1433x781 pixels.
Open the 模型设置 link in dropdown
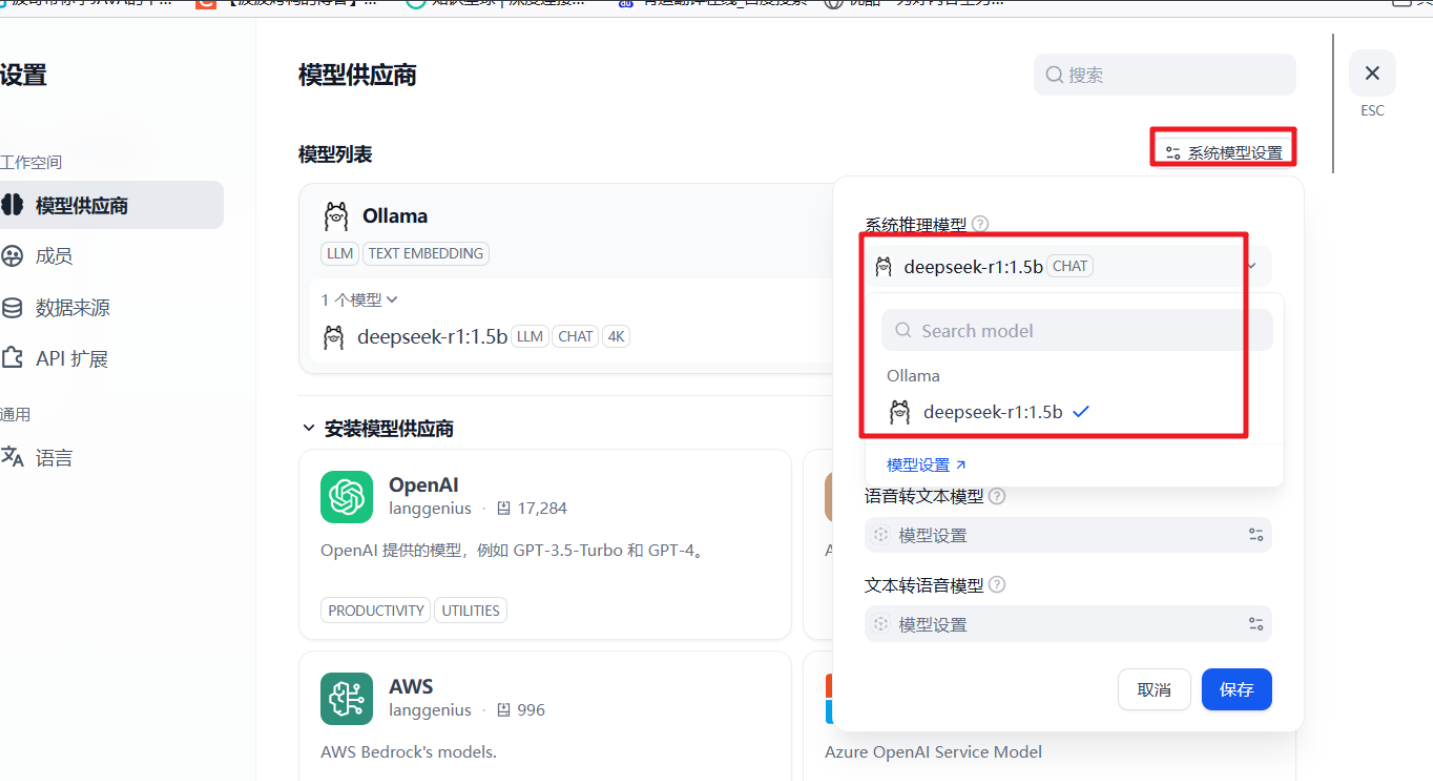927,465
